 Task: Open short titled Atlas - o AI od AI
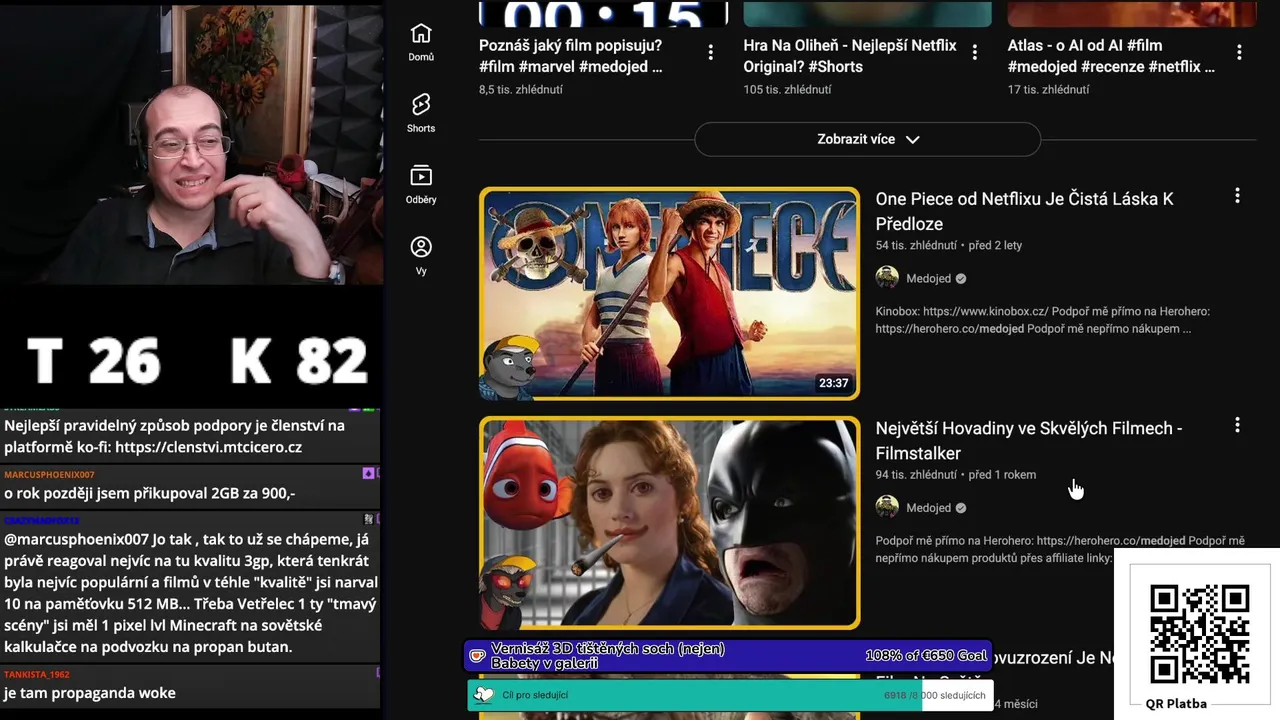(1111, 56)
